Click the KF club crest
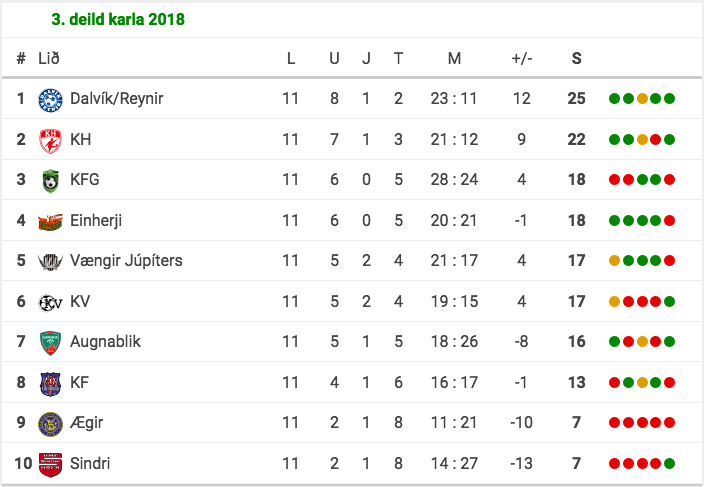This screenshot has width=704, height=487. pos(50,383)
